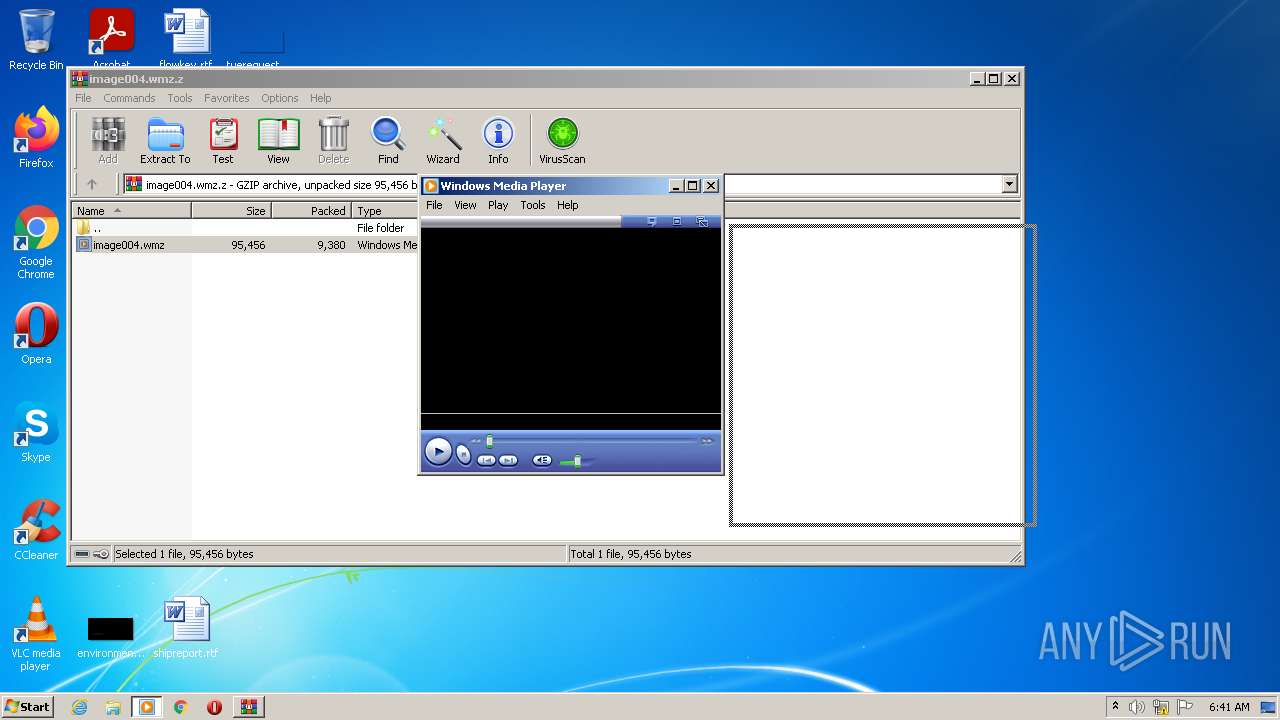Open WinRAR Options menu

click(280, 98)
